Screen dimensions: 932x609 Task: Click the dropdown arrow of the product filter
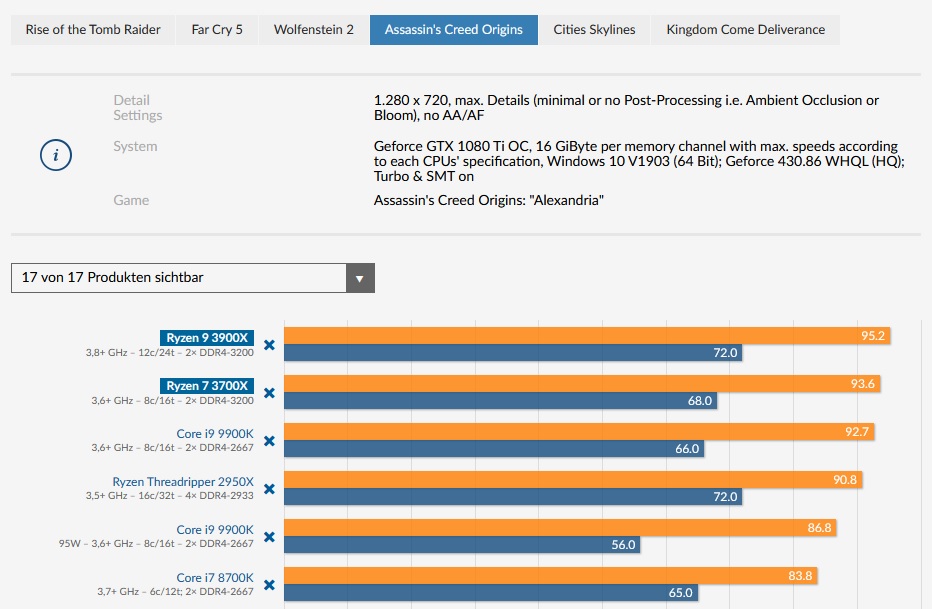[x=360, y=278]
